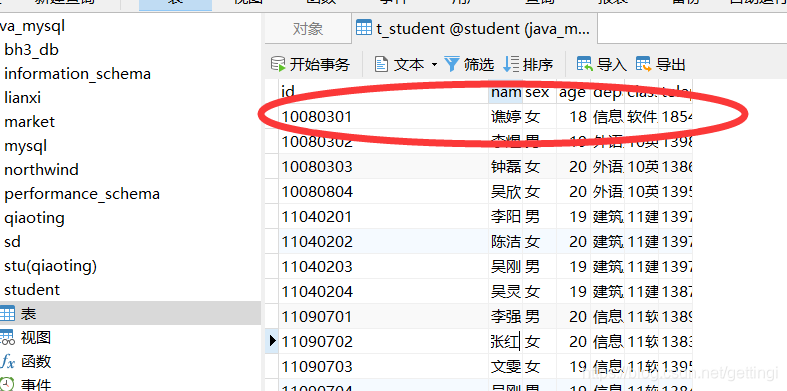Click the 筛选 filter funnel button
The height and width of the screenshot is (391, 787).
469,65
